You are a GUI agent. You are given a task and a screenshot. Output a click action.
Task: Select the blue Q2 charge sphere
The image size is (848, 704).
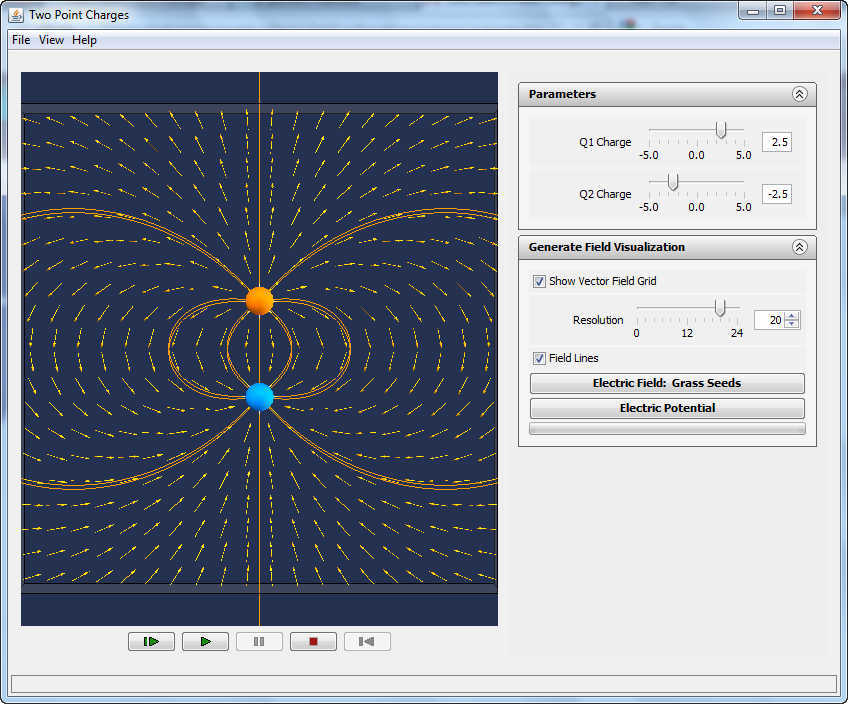260,397
